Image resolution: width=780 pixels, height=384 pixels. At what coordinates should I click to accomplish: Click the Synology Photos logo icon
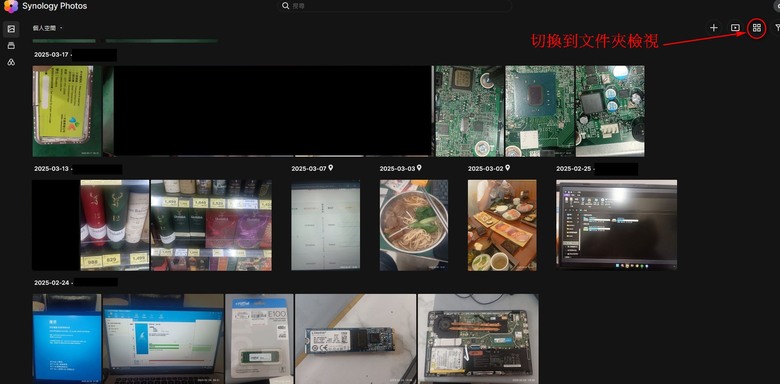tap(11, 6)
